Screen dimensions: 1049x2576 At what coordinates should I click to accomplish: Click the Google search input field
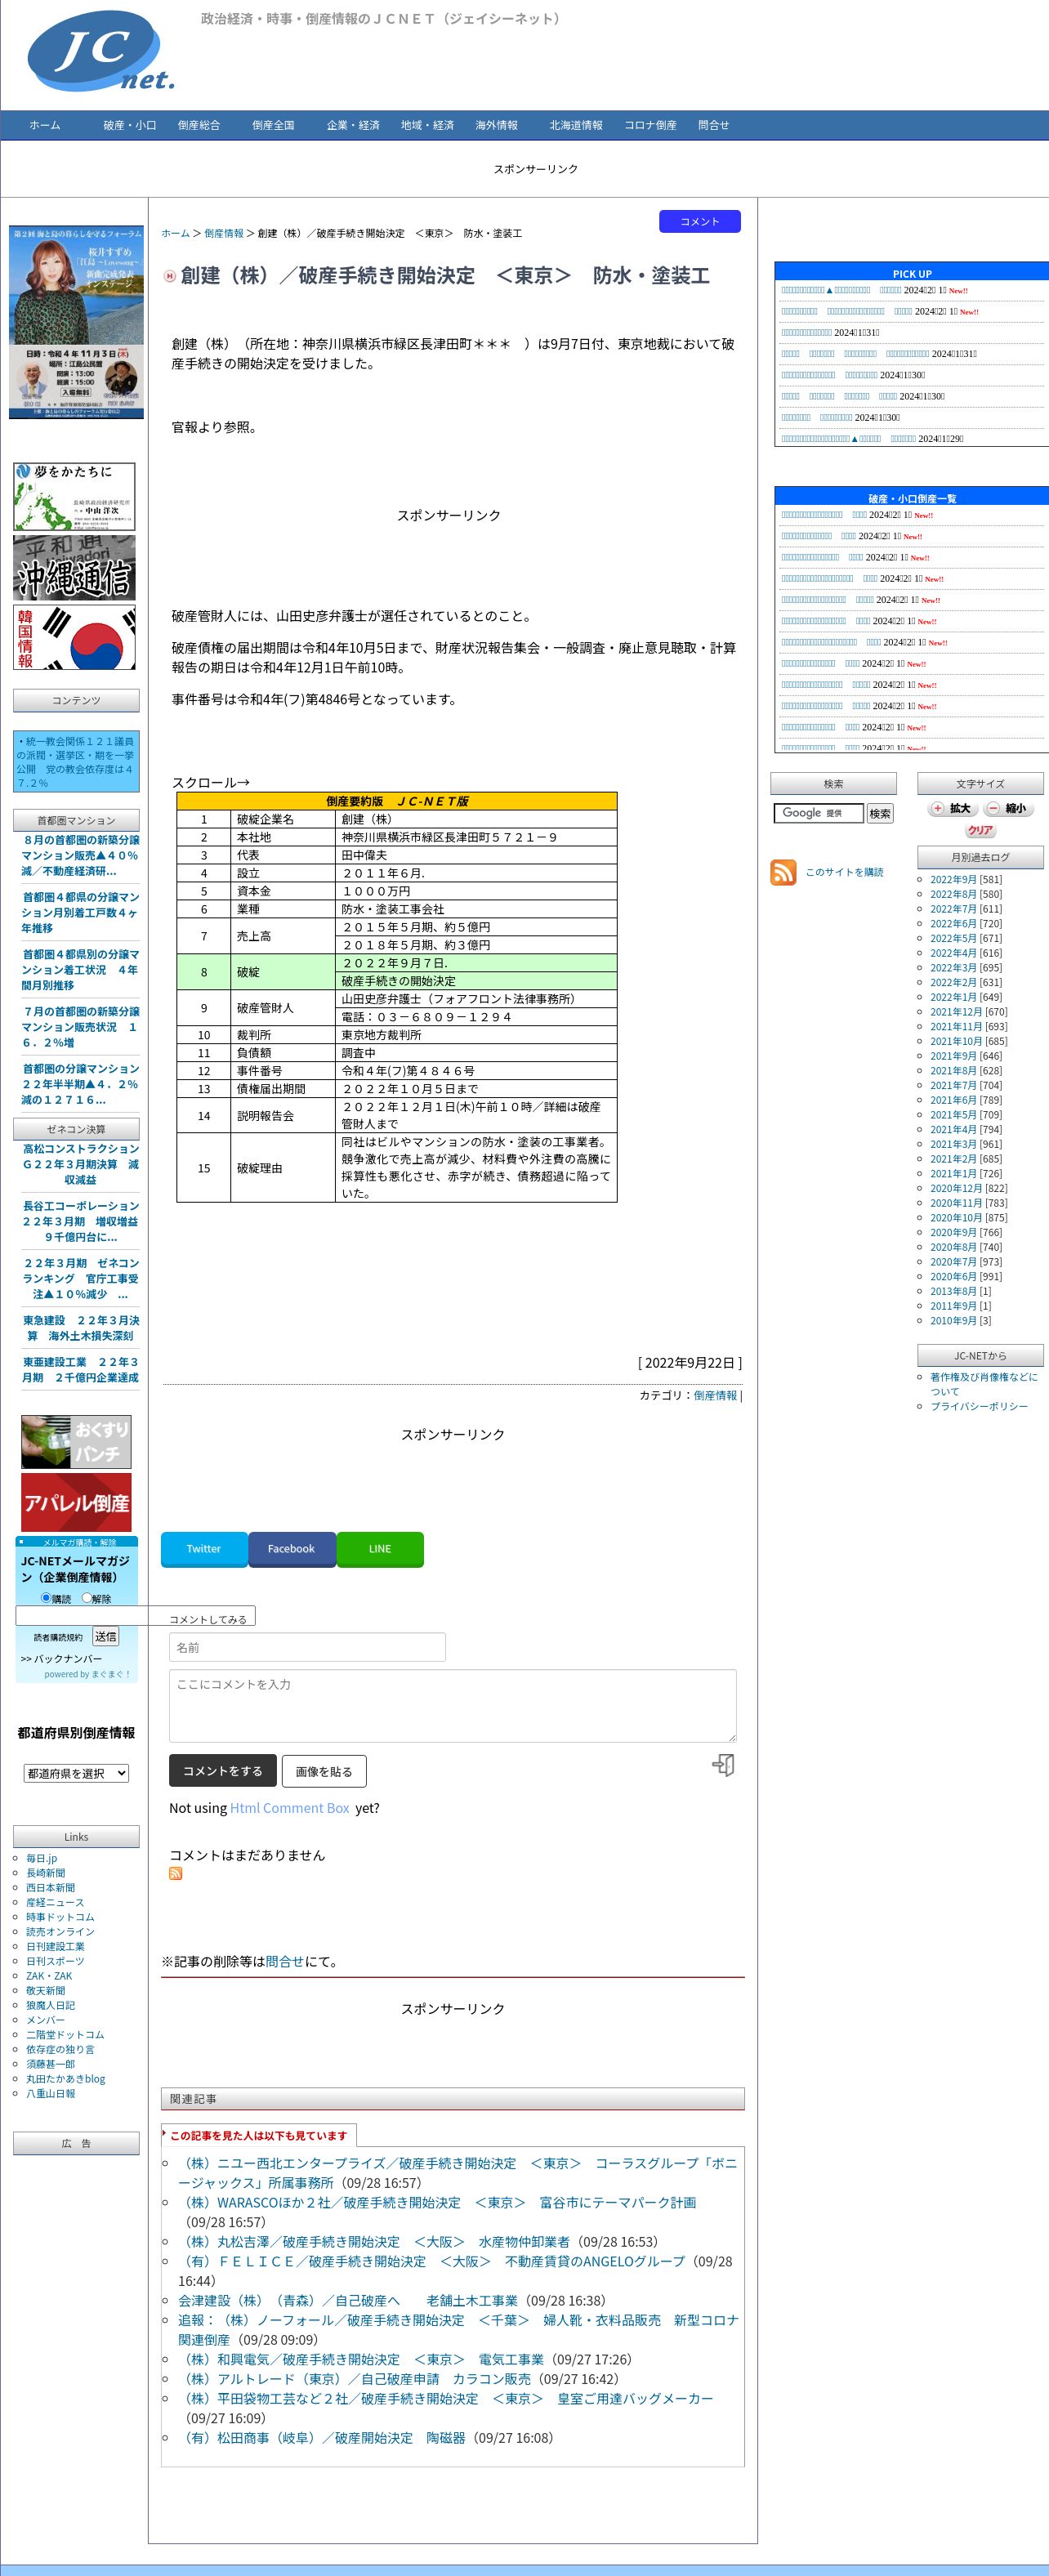(818, 813)
